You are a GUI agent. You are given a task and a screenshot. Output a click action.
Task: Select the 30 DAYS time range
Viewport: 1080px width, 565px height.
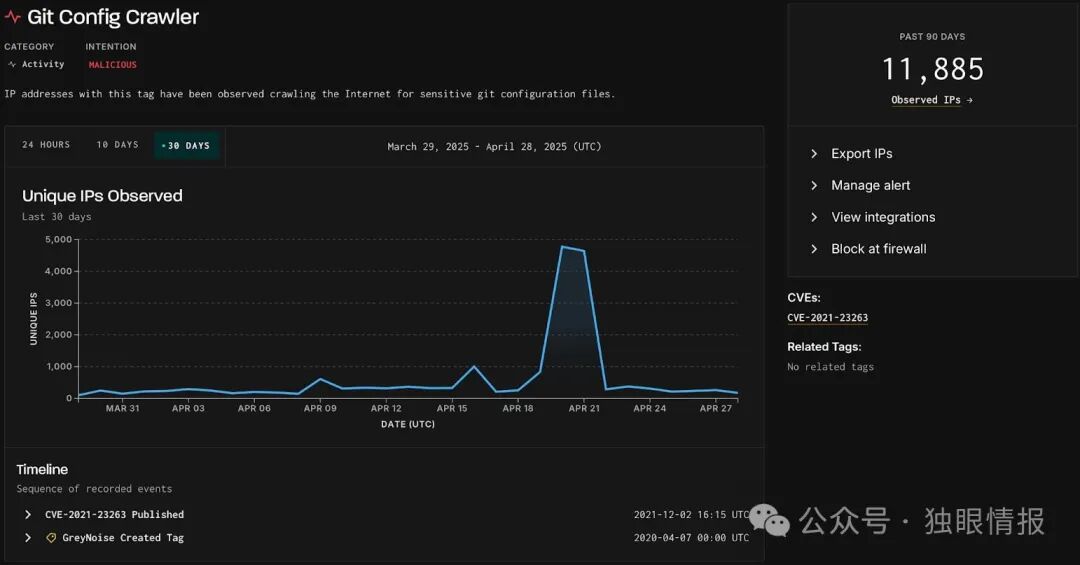point(187,145)
